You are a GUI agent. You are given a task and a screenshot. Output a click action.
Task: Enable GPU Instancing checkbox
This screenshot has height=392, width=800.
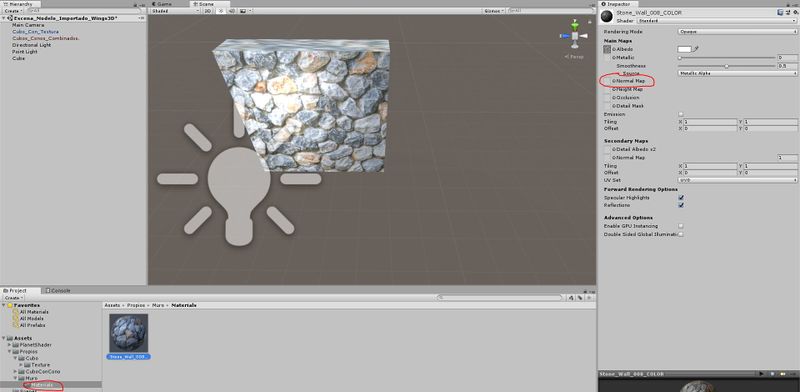(x=681, y=226)
